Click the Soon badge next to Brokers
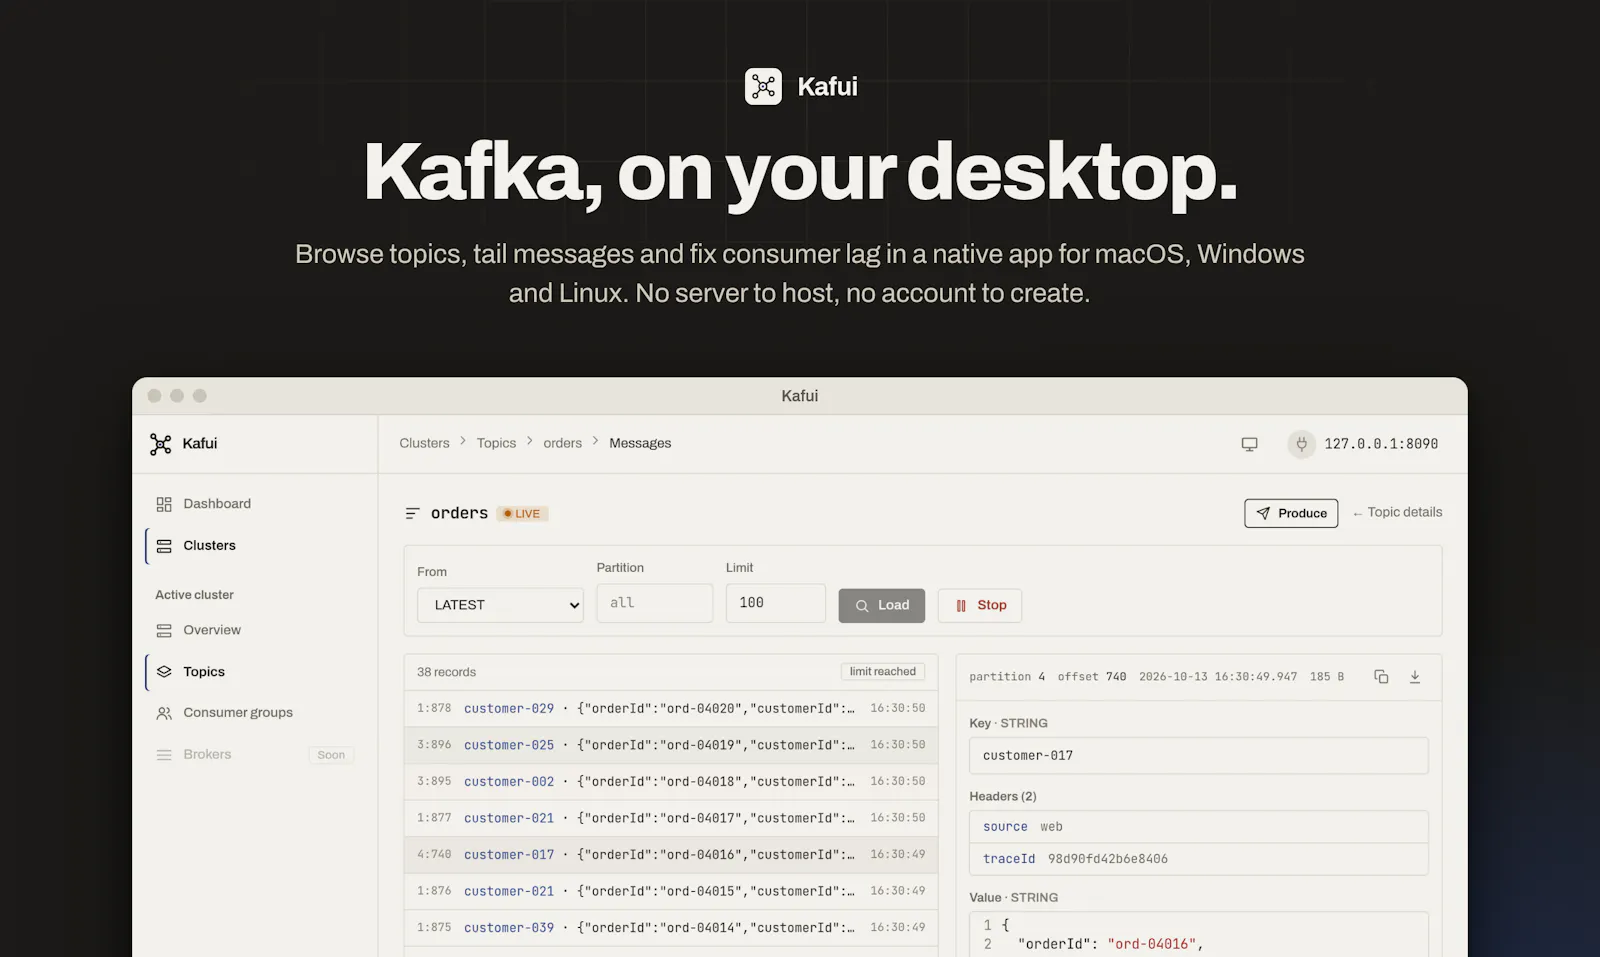Viewport: 1600px width, 957px height. 331,755
